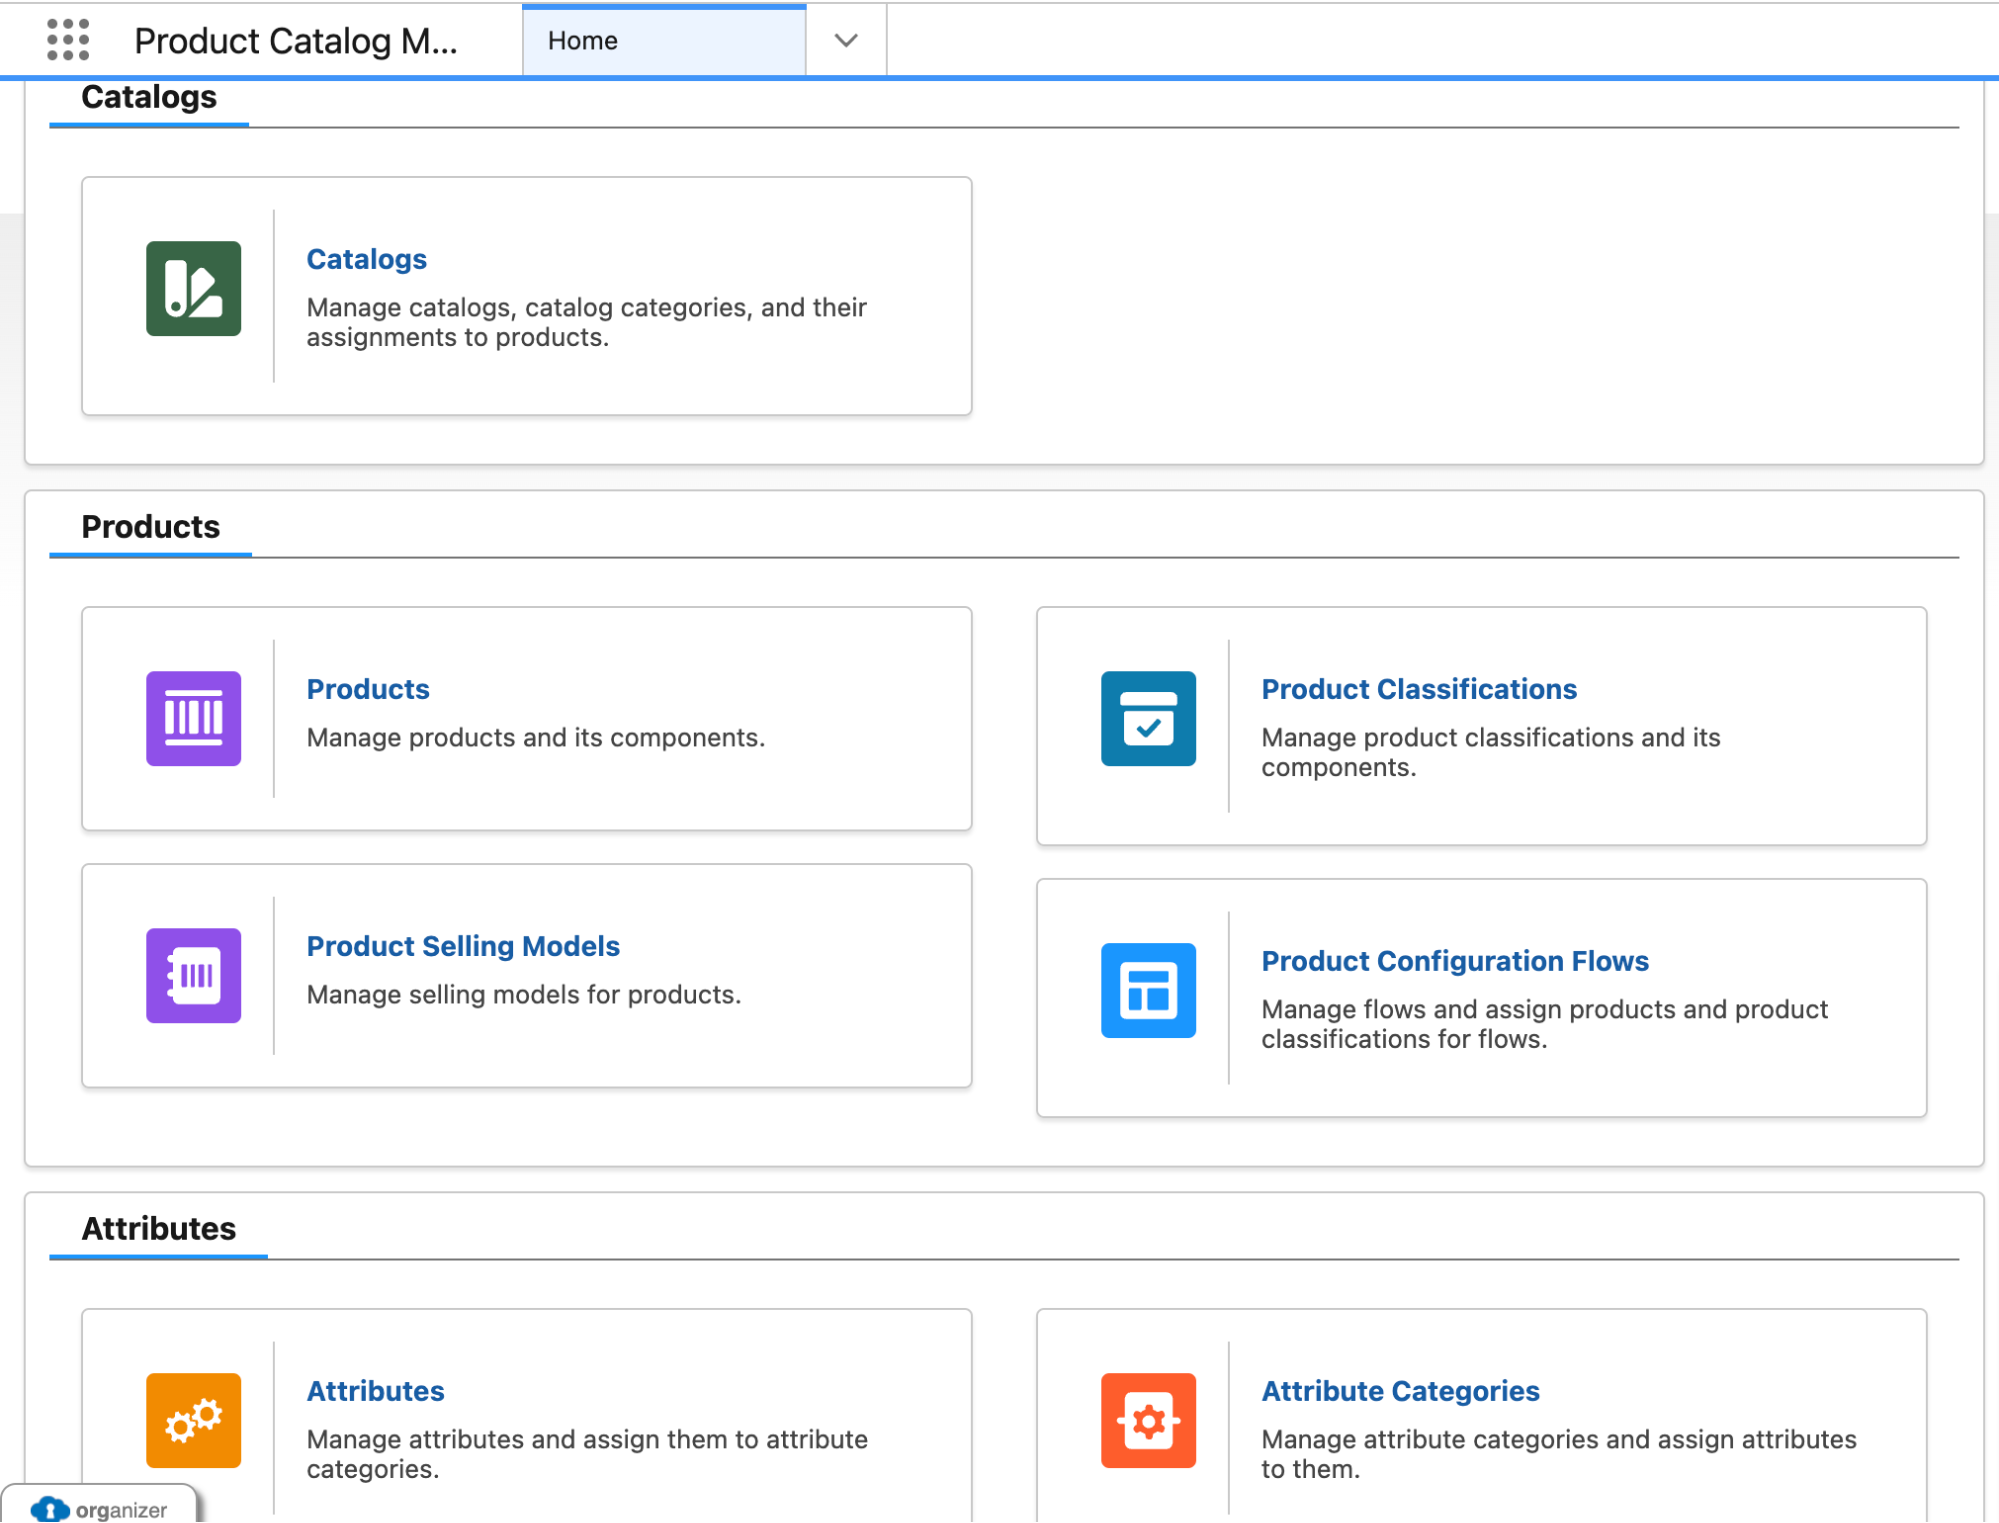The width and height of the screenshot is (1999, 1523).
Task: Click 'Manage attributes and assign them' description
Action: pos(587,1454)
